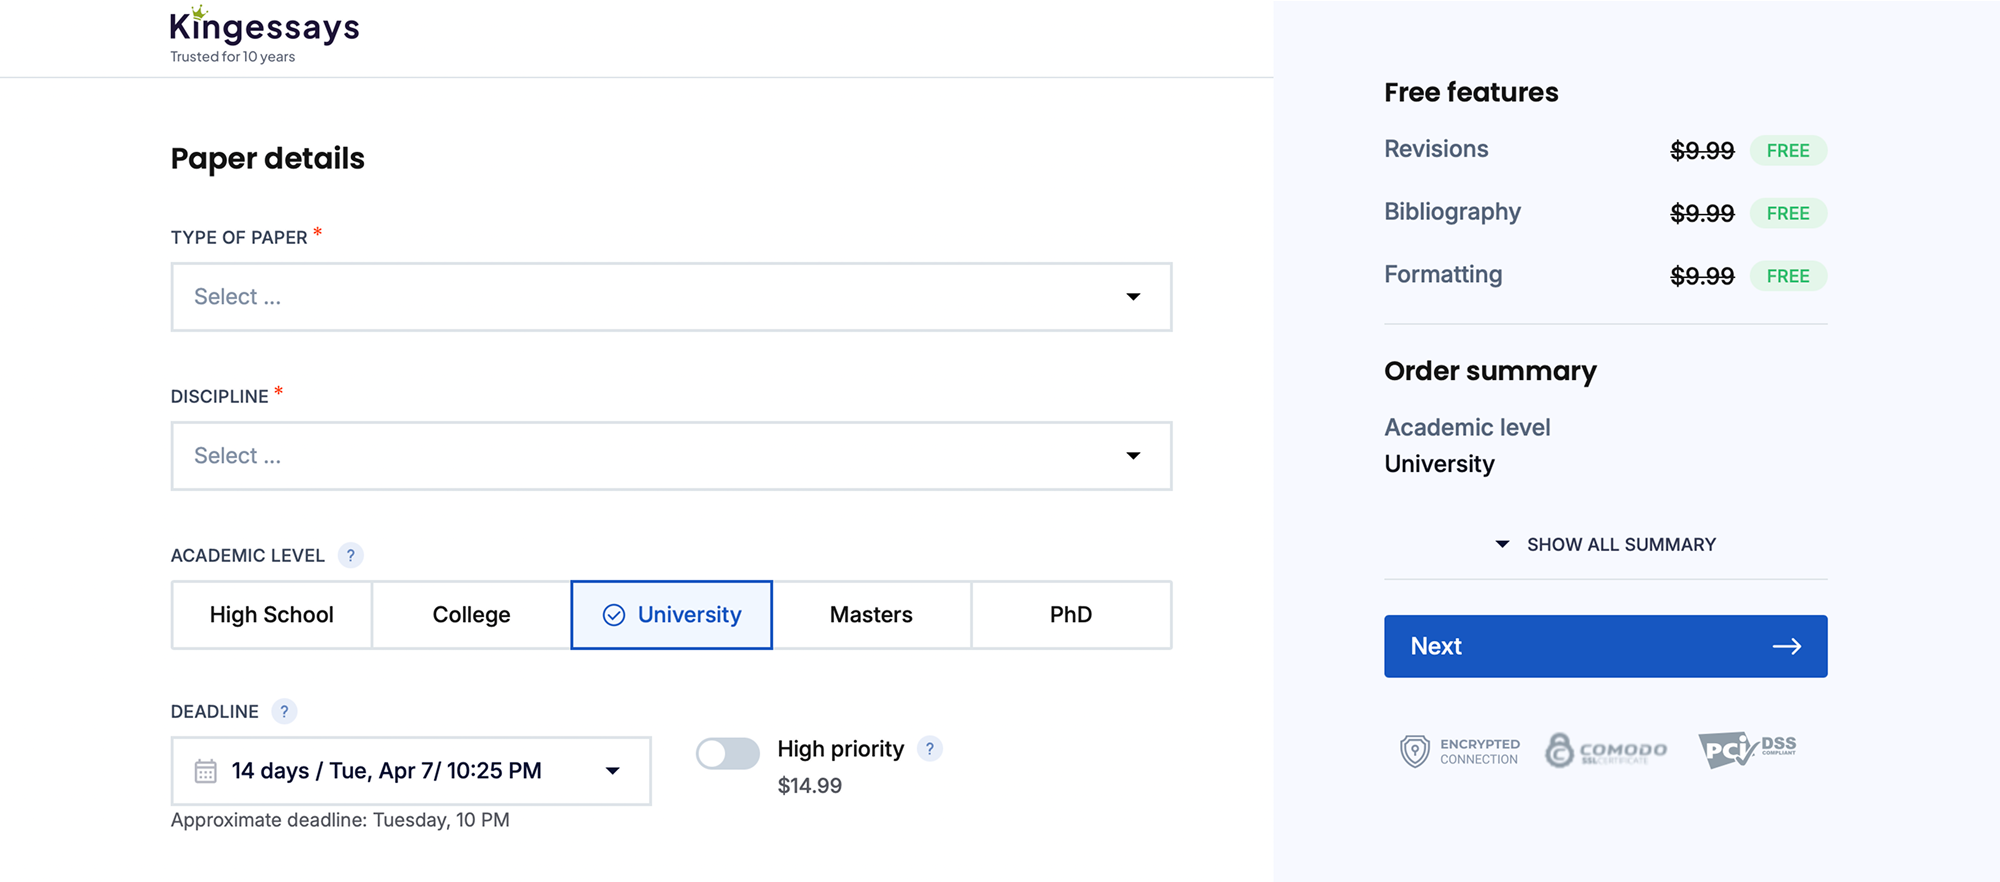Click the Comodo SSL certificate badge
This screenshot has height=882, width=2000.
(1606, 750)
